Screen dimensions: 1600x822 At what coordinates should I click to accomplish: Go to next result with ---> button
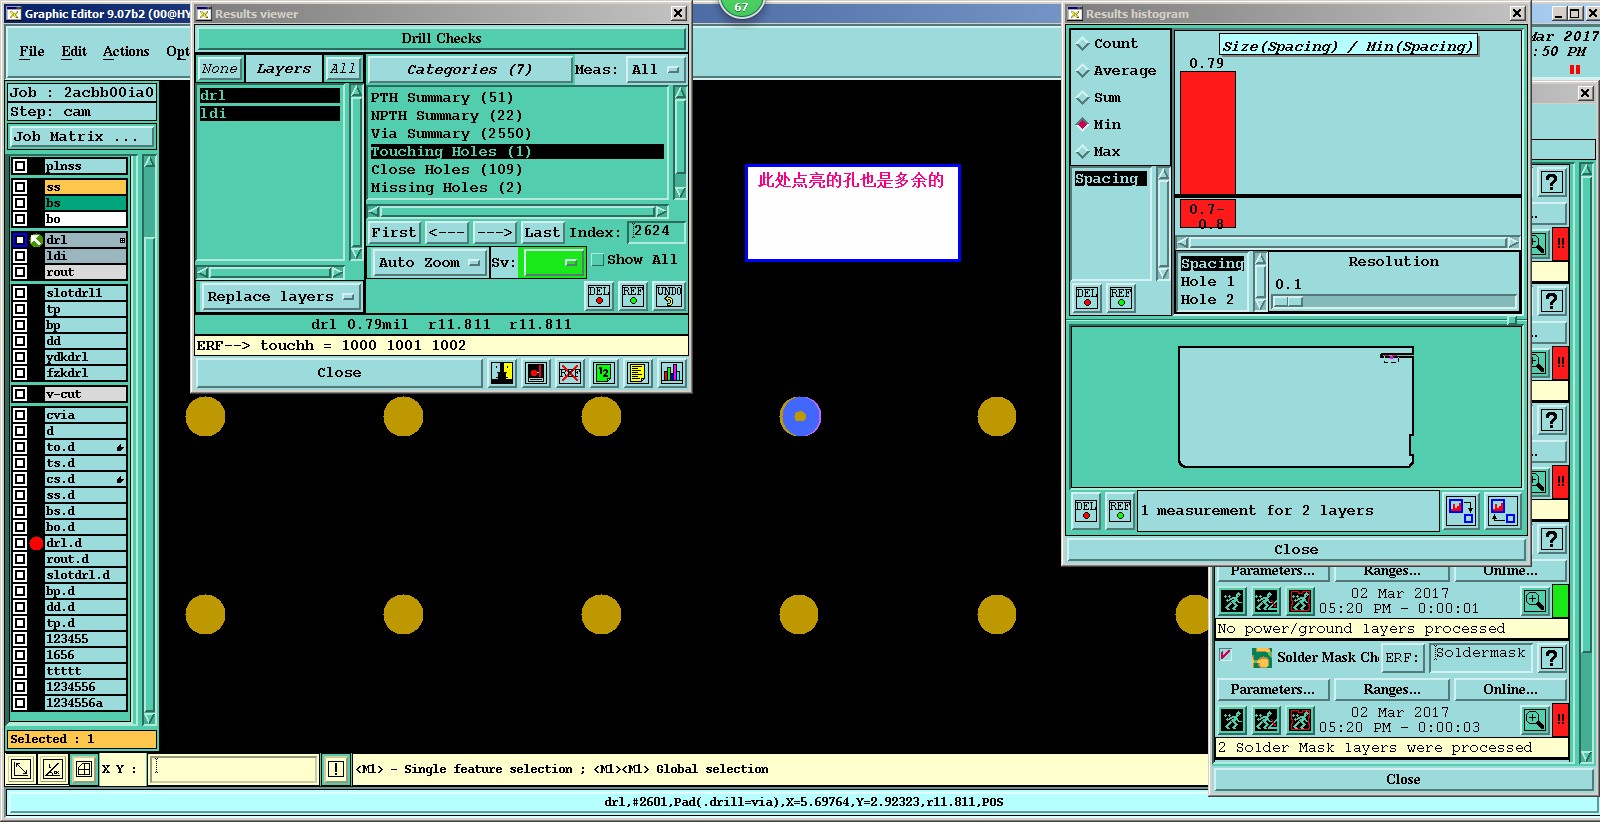[494, 233]
